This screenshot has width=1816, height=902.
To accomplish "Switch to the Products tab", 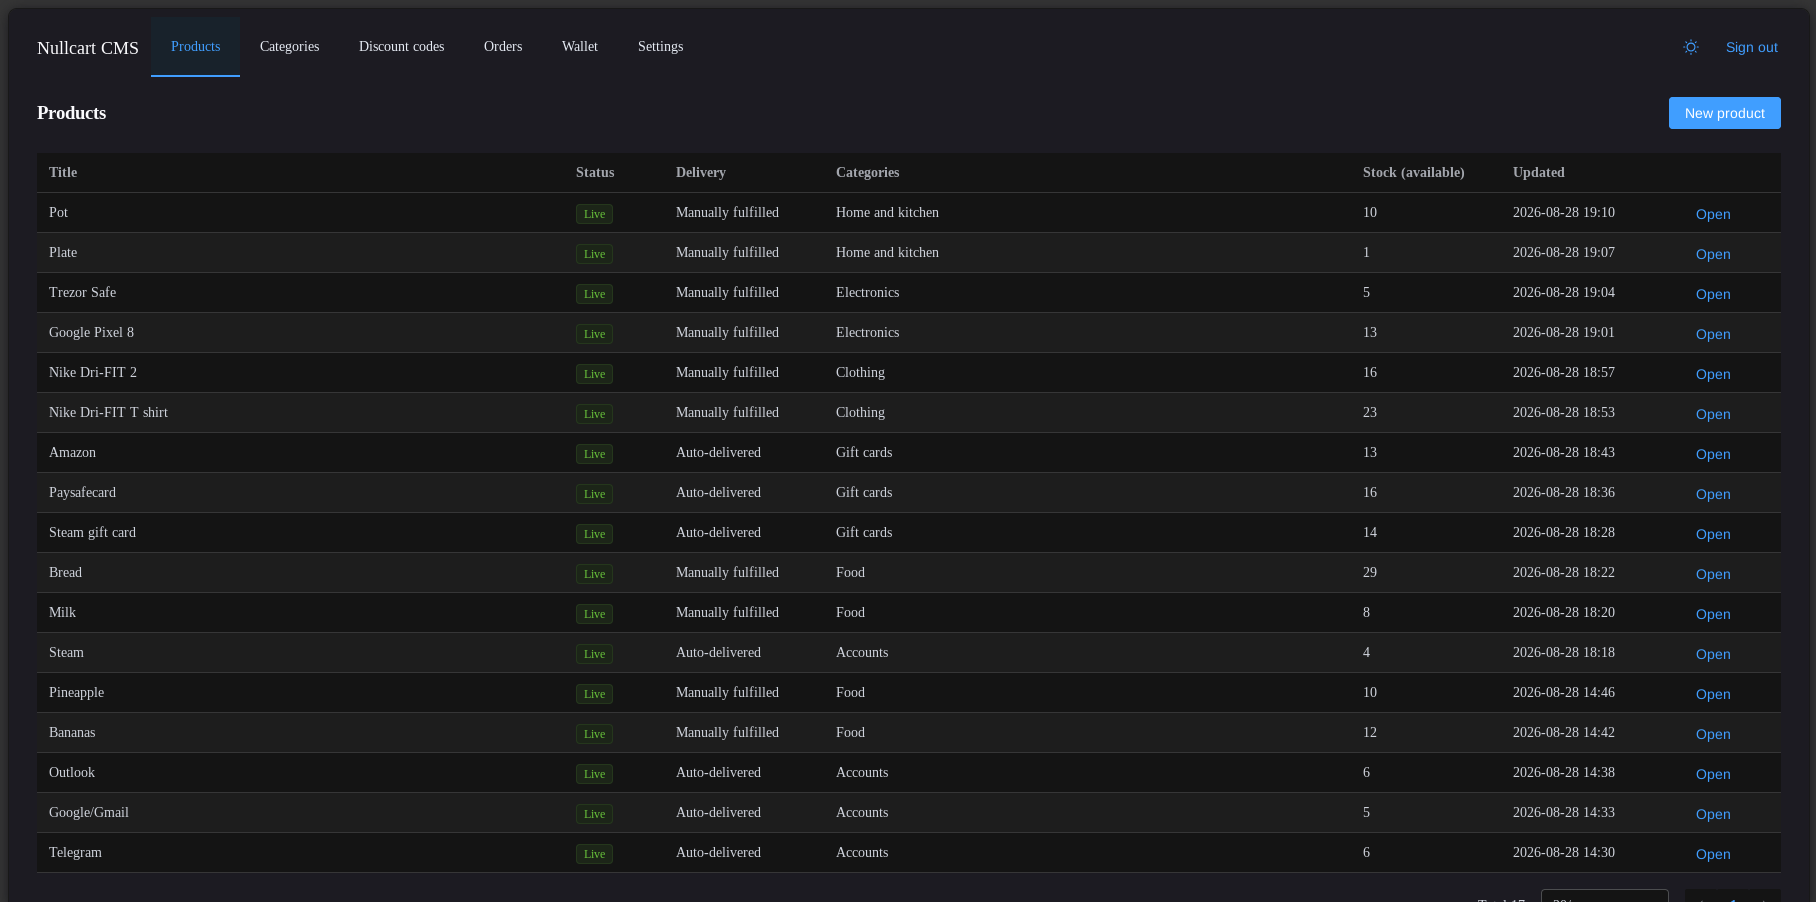I will (195, 47).
